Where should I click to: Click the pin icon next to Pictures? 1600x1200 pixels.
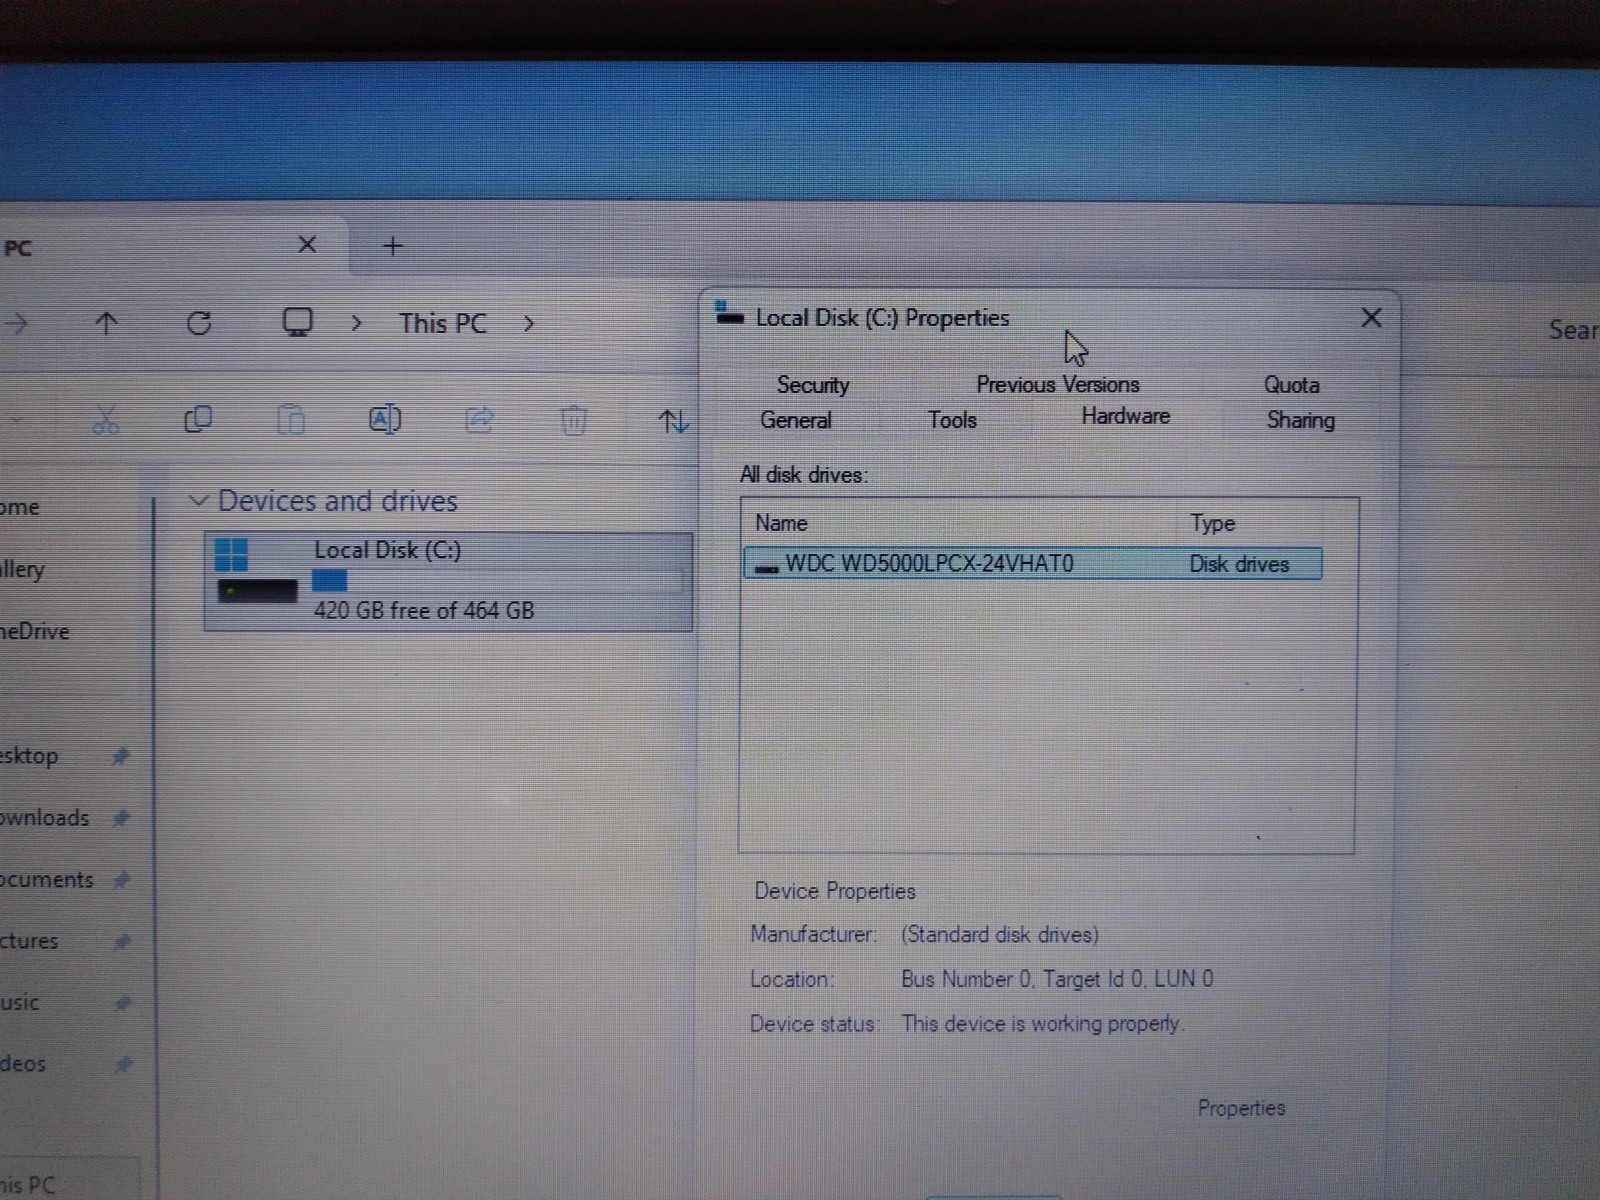pos(122,941)
